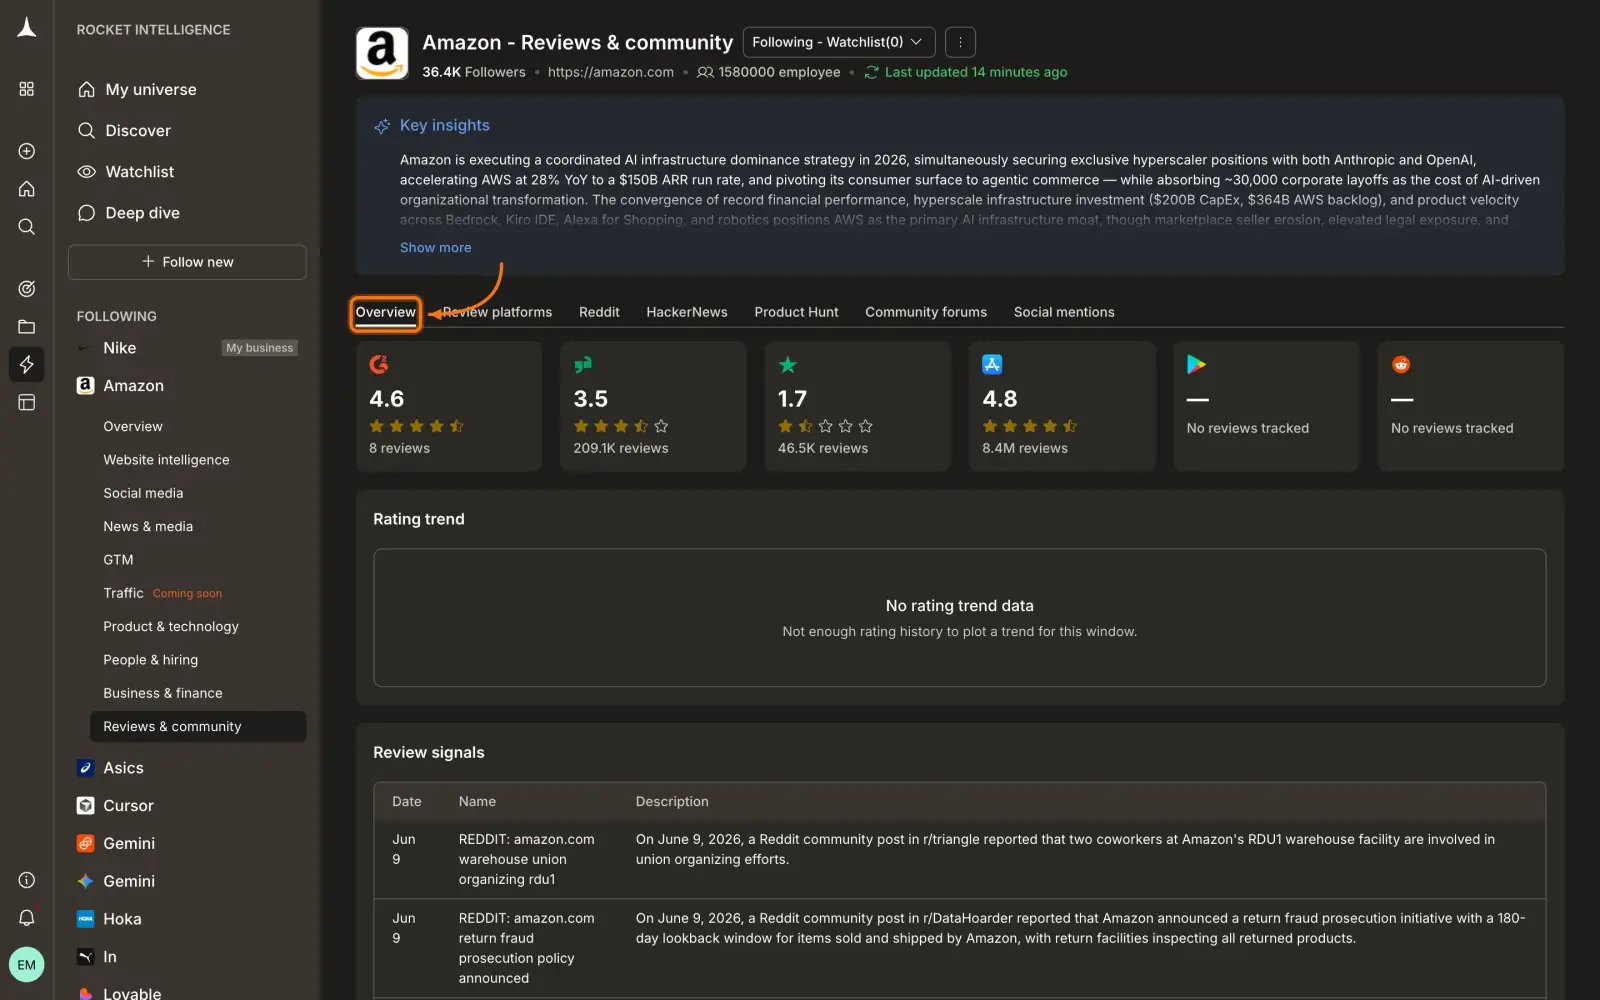Viewport: 1600px width, 1000px height.
Task: Open News & media in sidebar
Action: pos(148,527)
